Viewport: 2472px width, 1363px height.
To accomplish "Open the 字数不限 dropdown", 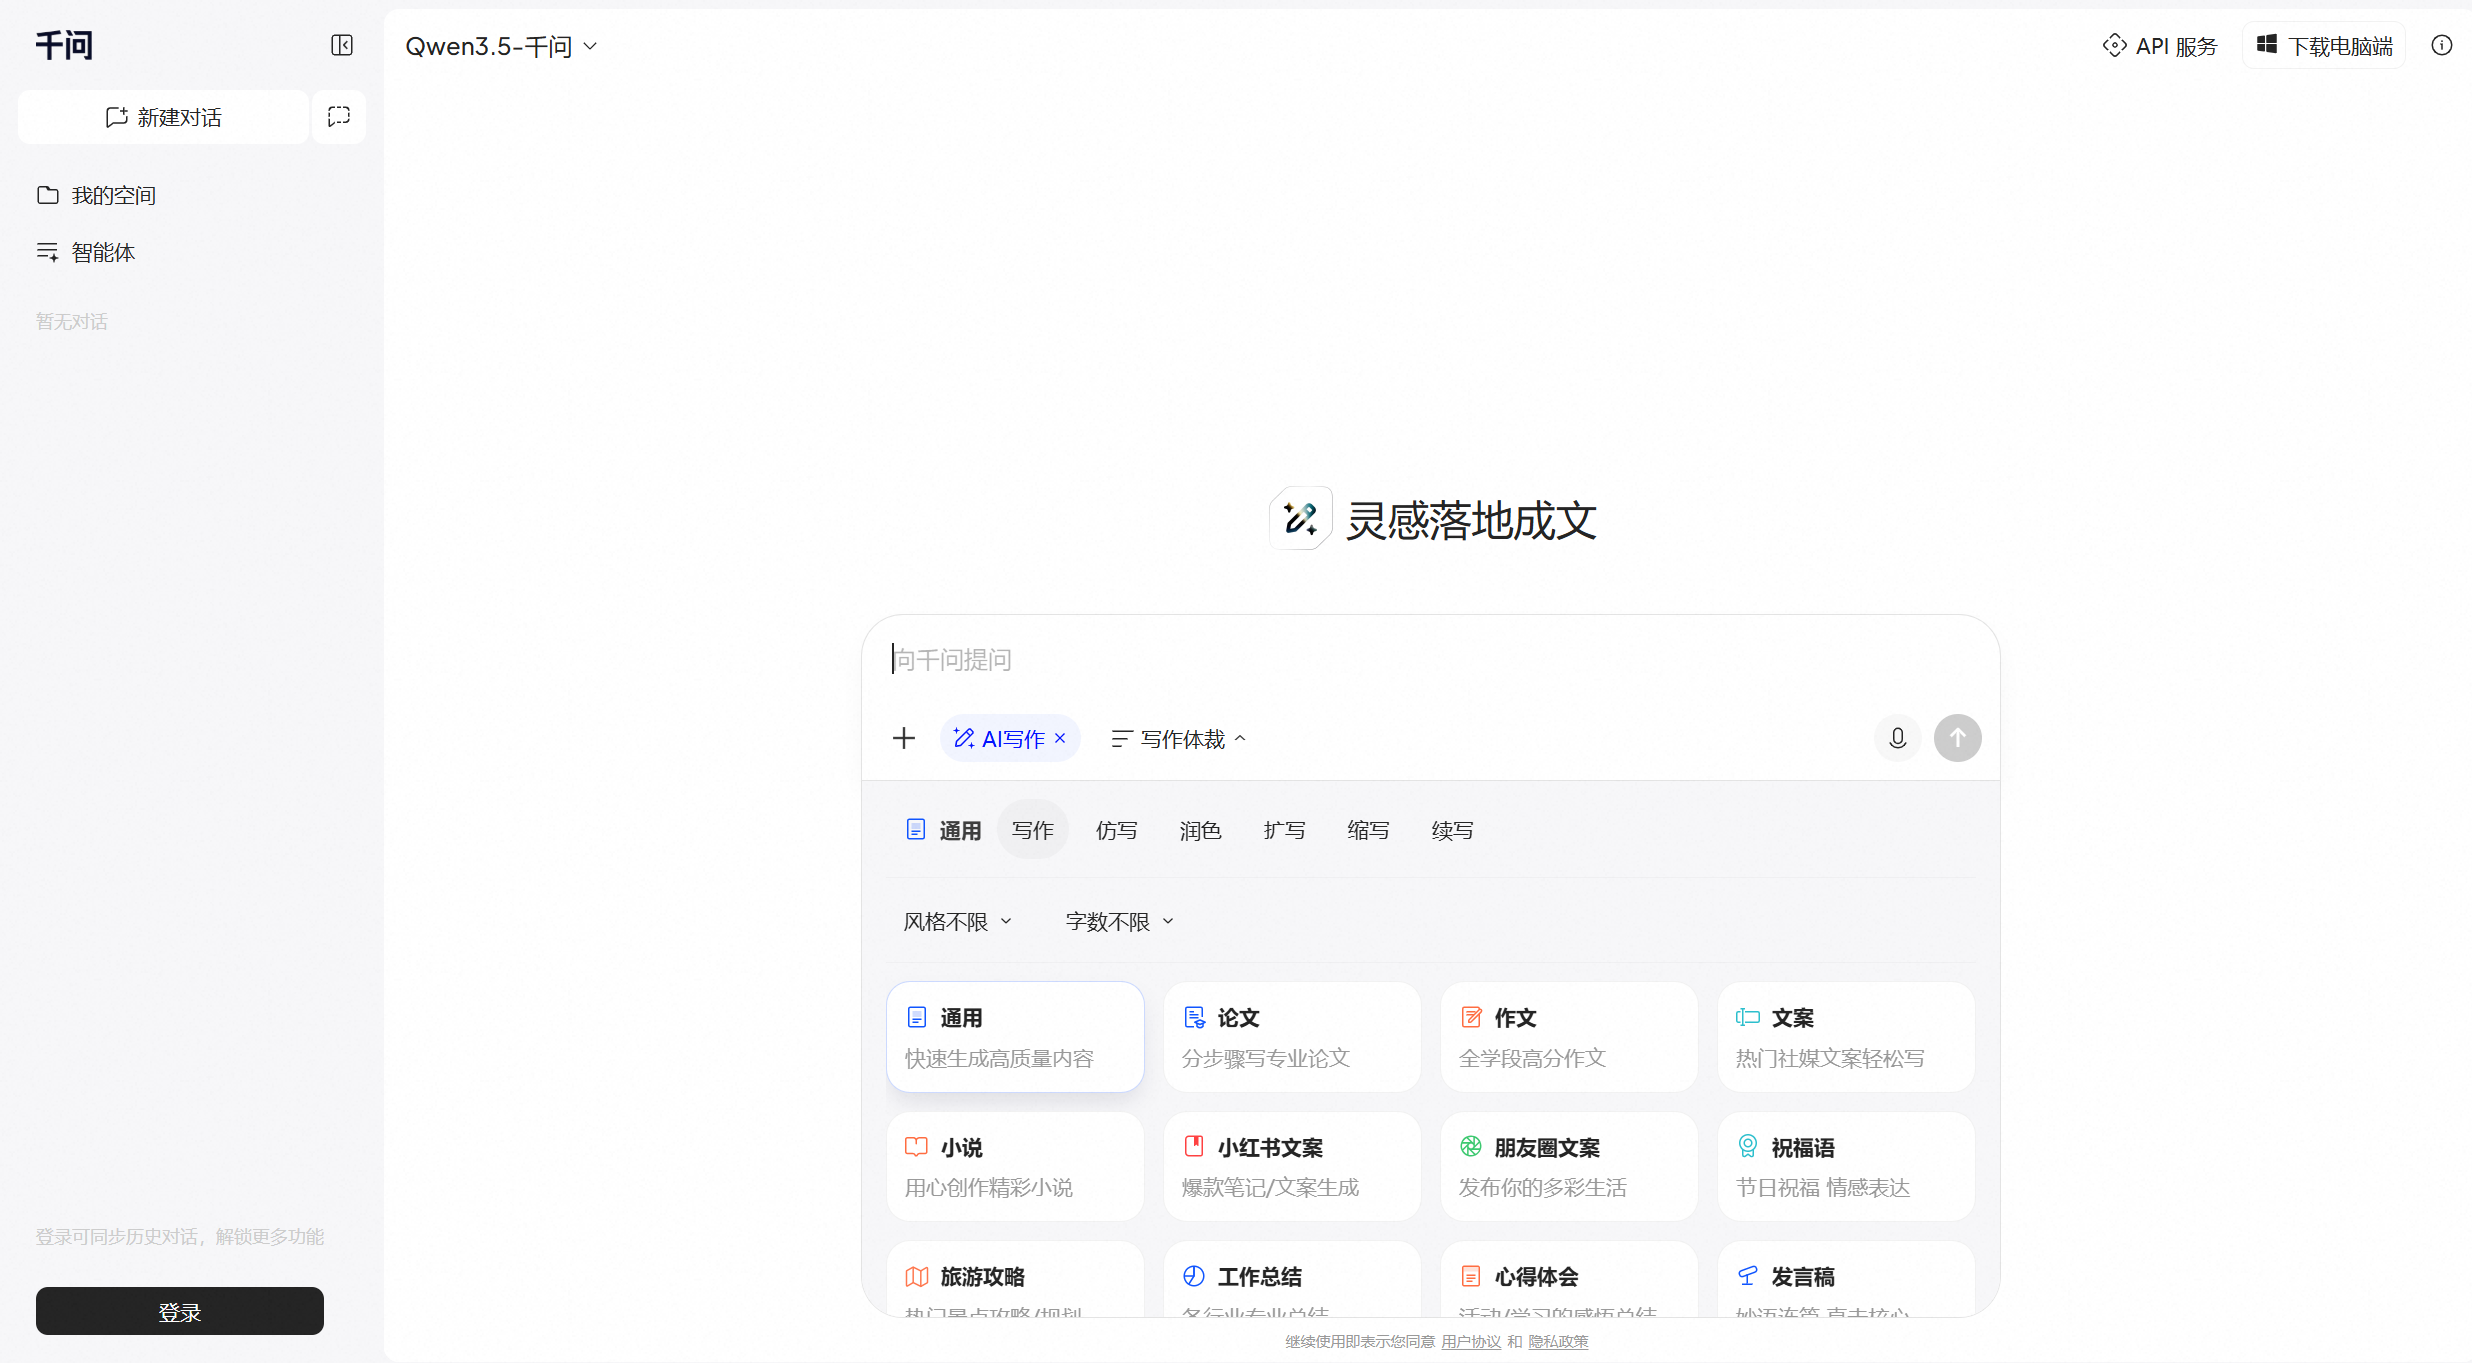I will click(1119, 921).
